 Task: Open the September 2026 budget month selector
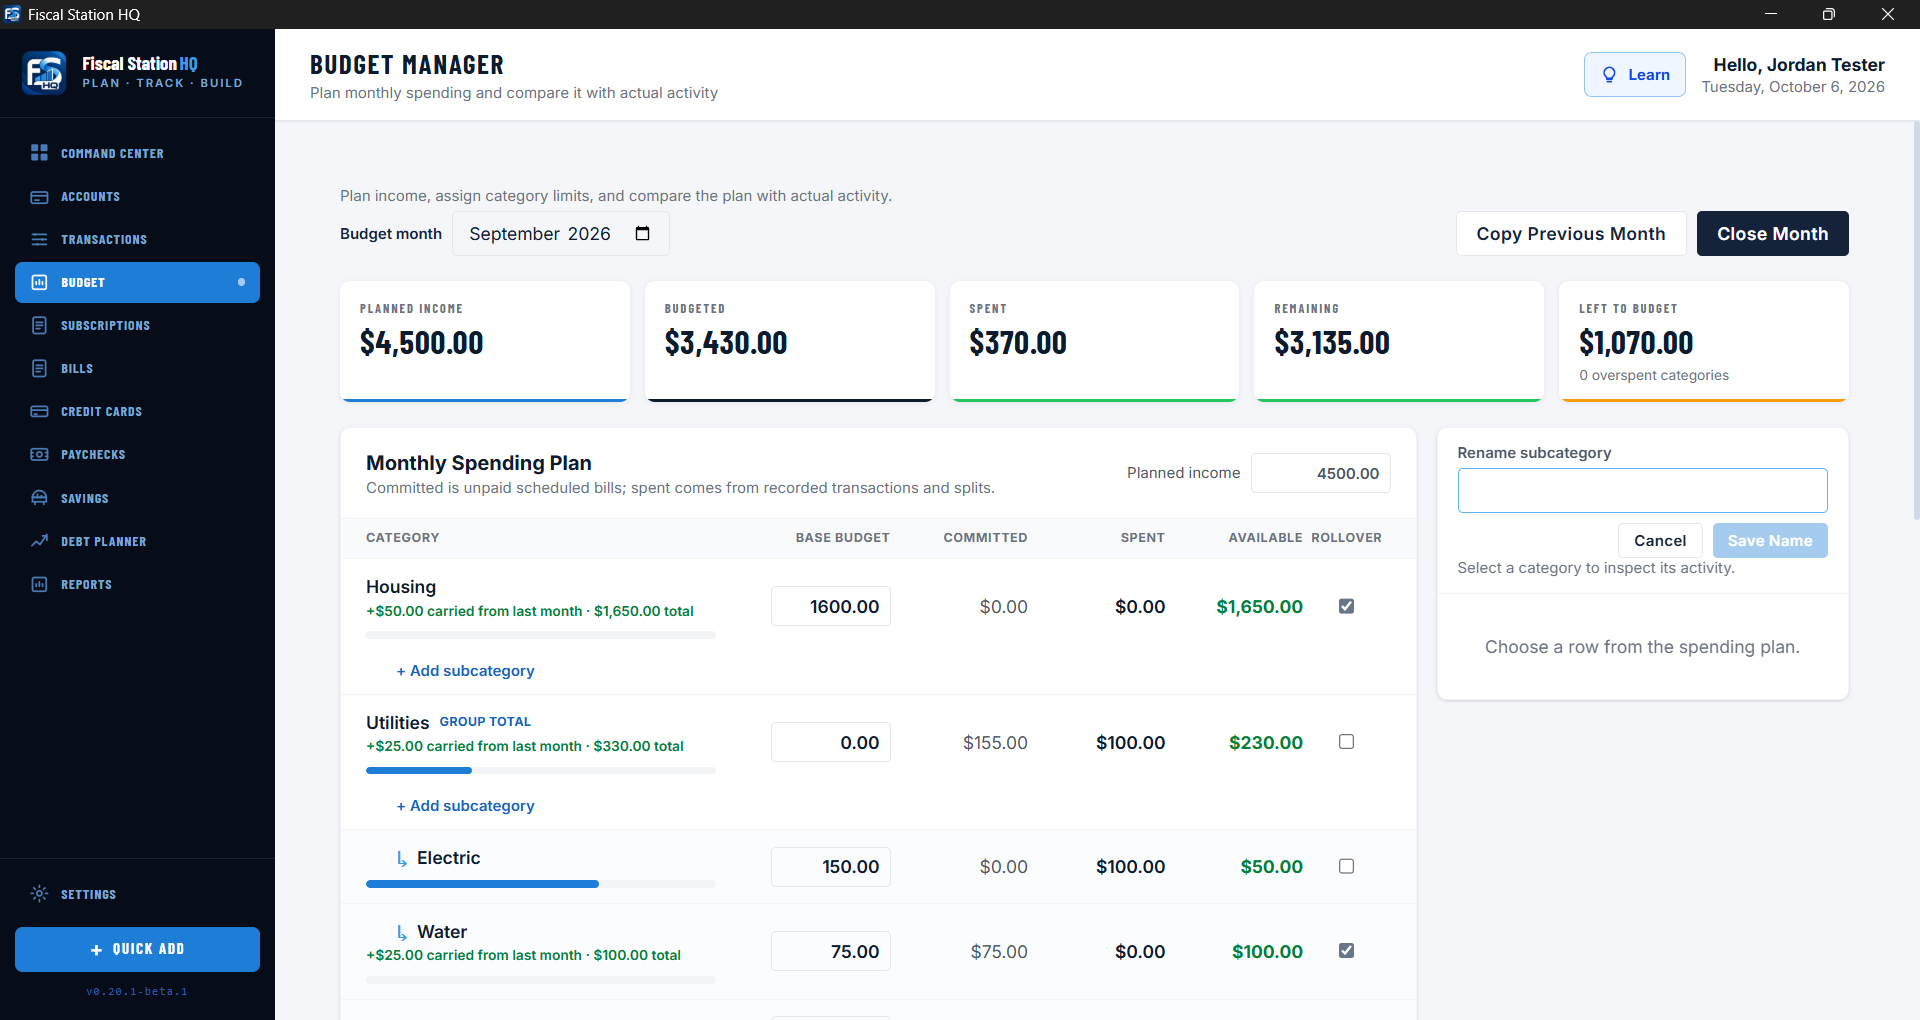(560, 233)
